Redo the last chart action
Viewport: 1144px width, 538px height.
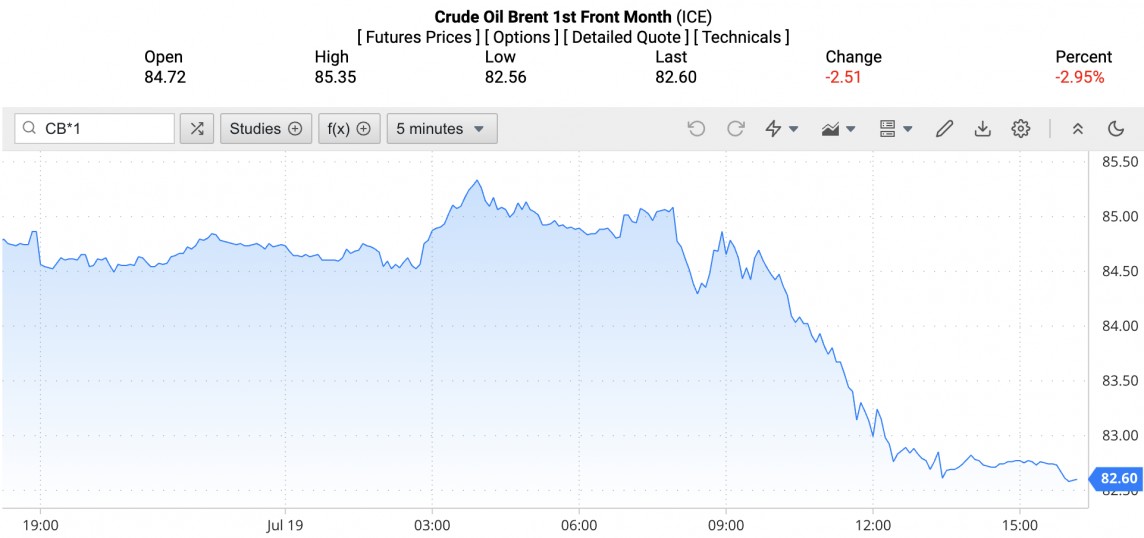[736, 129]
